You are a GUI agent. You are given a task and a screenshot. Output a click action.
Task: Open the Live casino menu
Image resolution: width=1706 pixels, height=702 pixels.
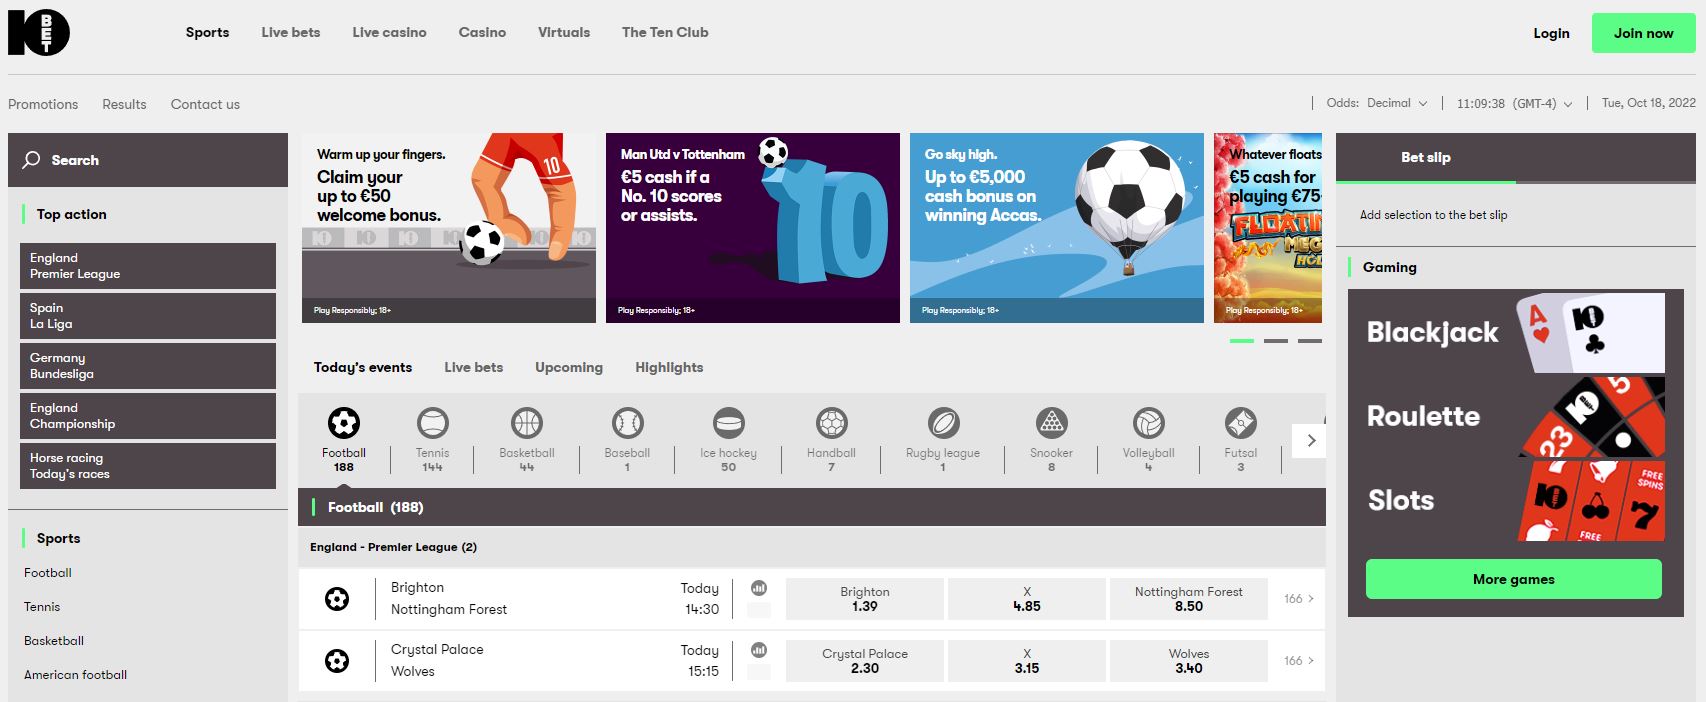tap(389, 32)
